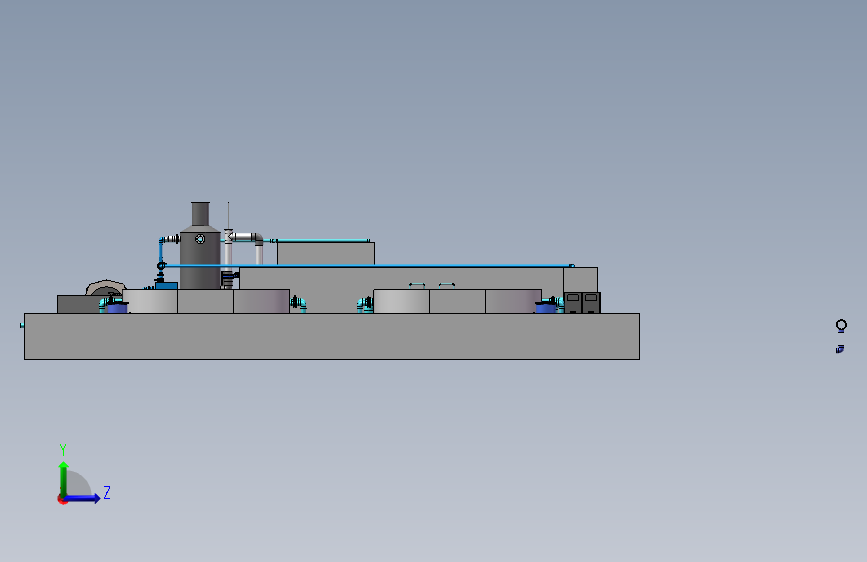Click the red origin ball of the triad
Screen dimensions: 867x562
point(62,499)
